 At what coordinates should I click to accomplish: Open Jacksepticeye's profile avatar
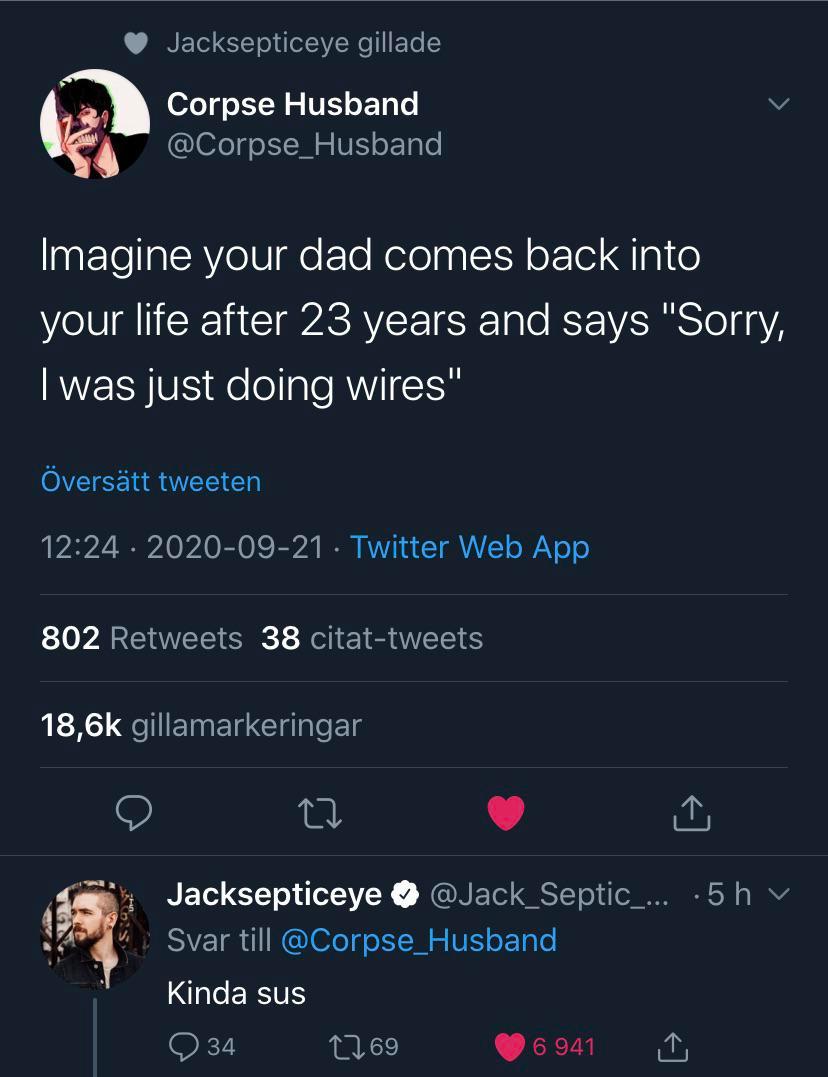[x=95, y=934]
